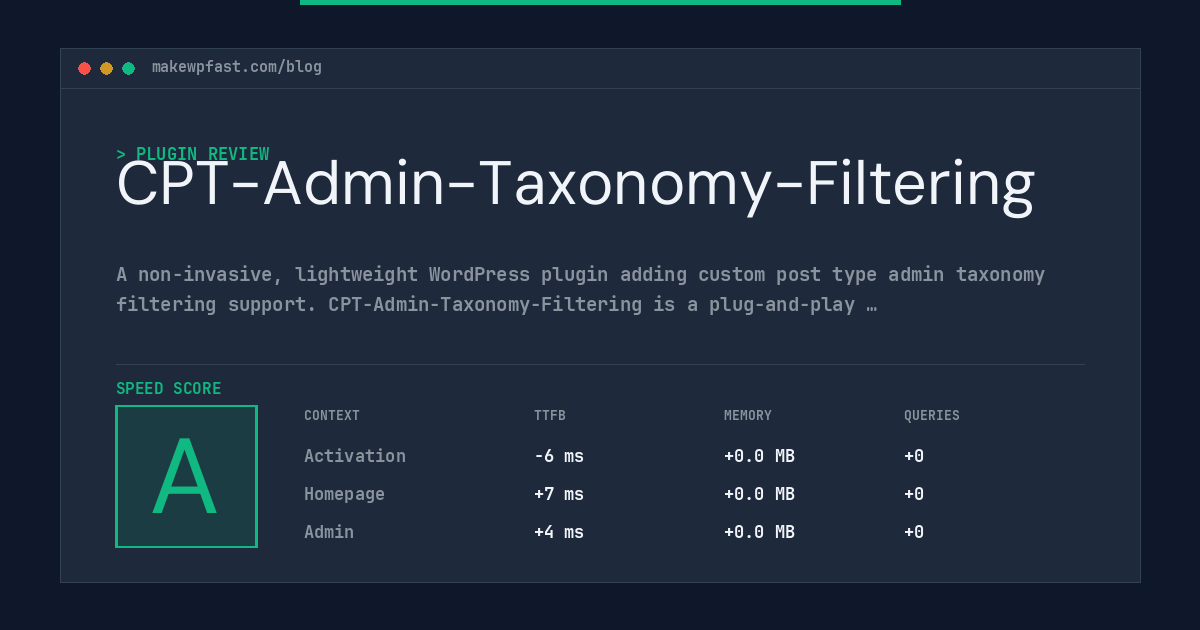Click the Activation row label
The width and height of the screenshot is (1200, 630).
(355, 456)
